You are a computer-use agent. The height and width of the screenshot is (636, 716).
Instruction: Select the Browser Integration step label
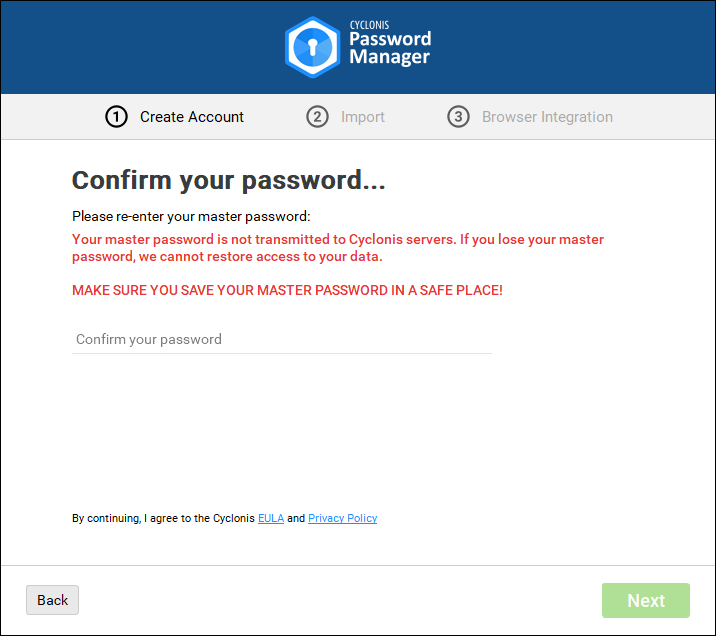547,117
